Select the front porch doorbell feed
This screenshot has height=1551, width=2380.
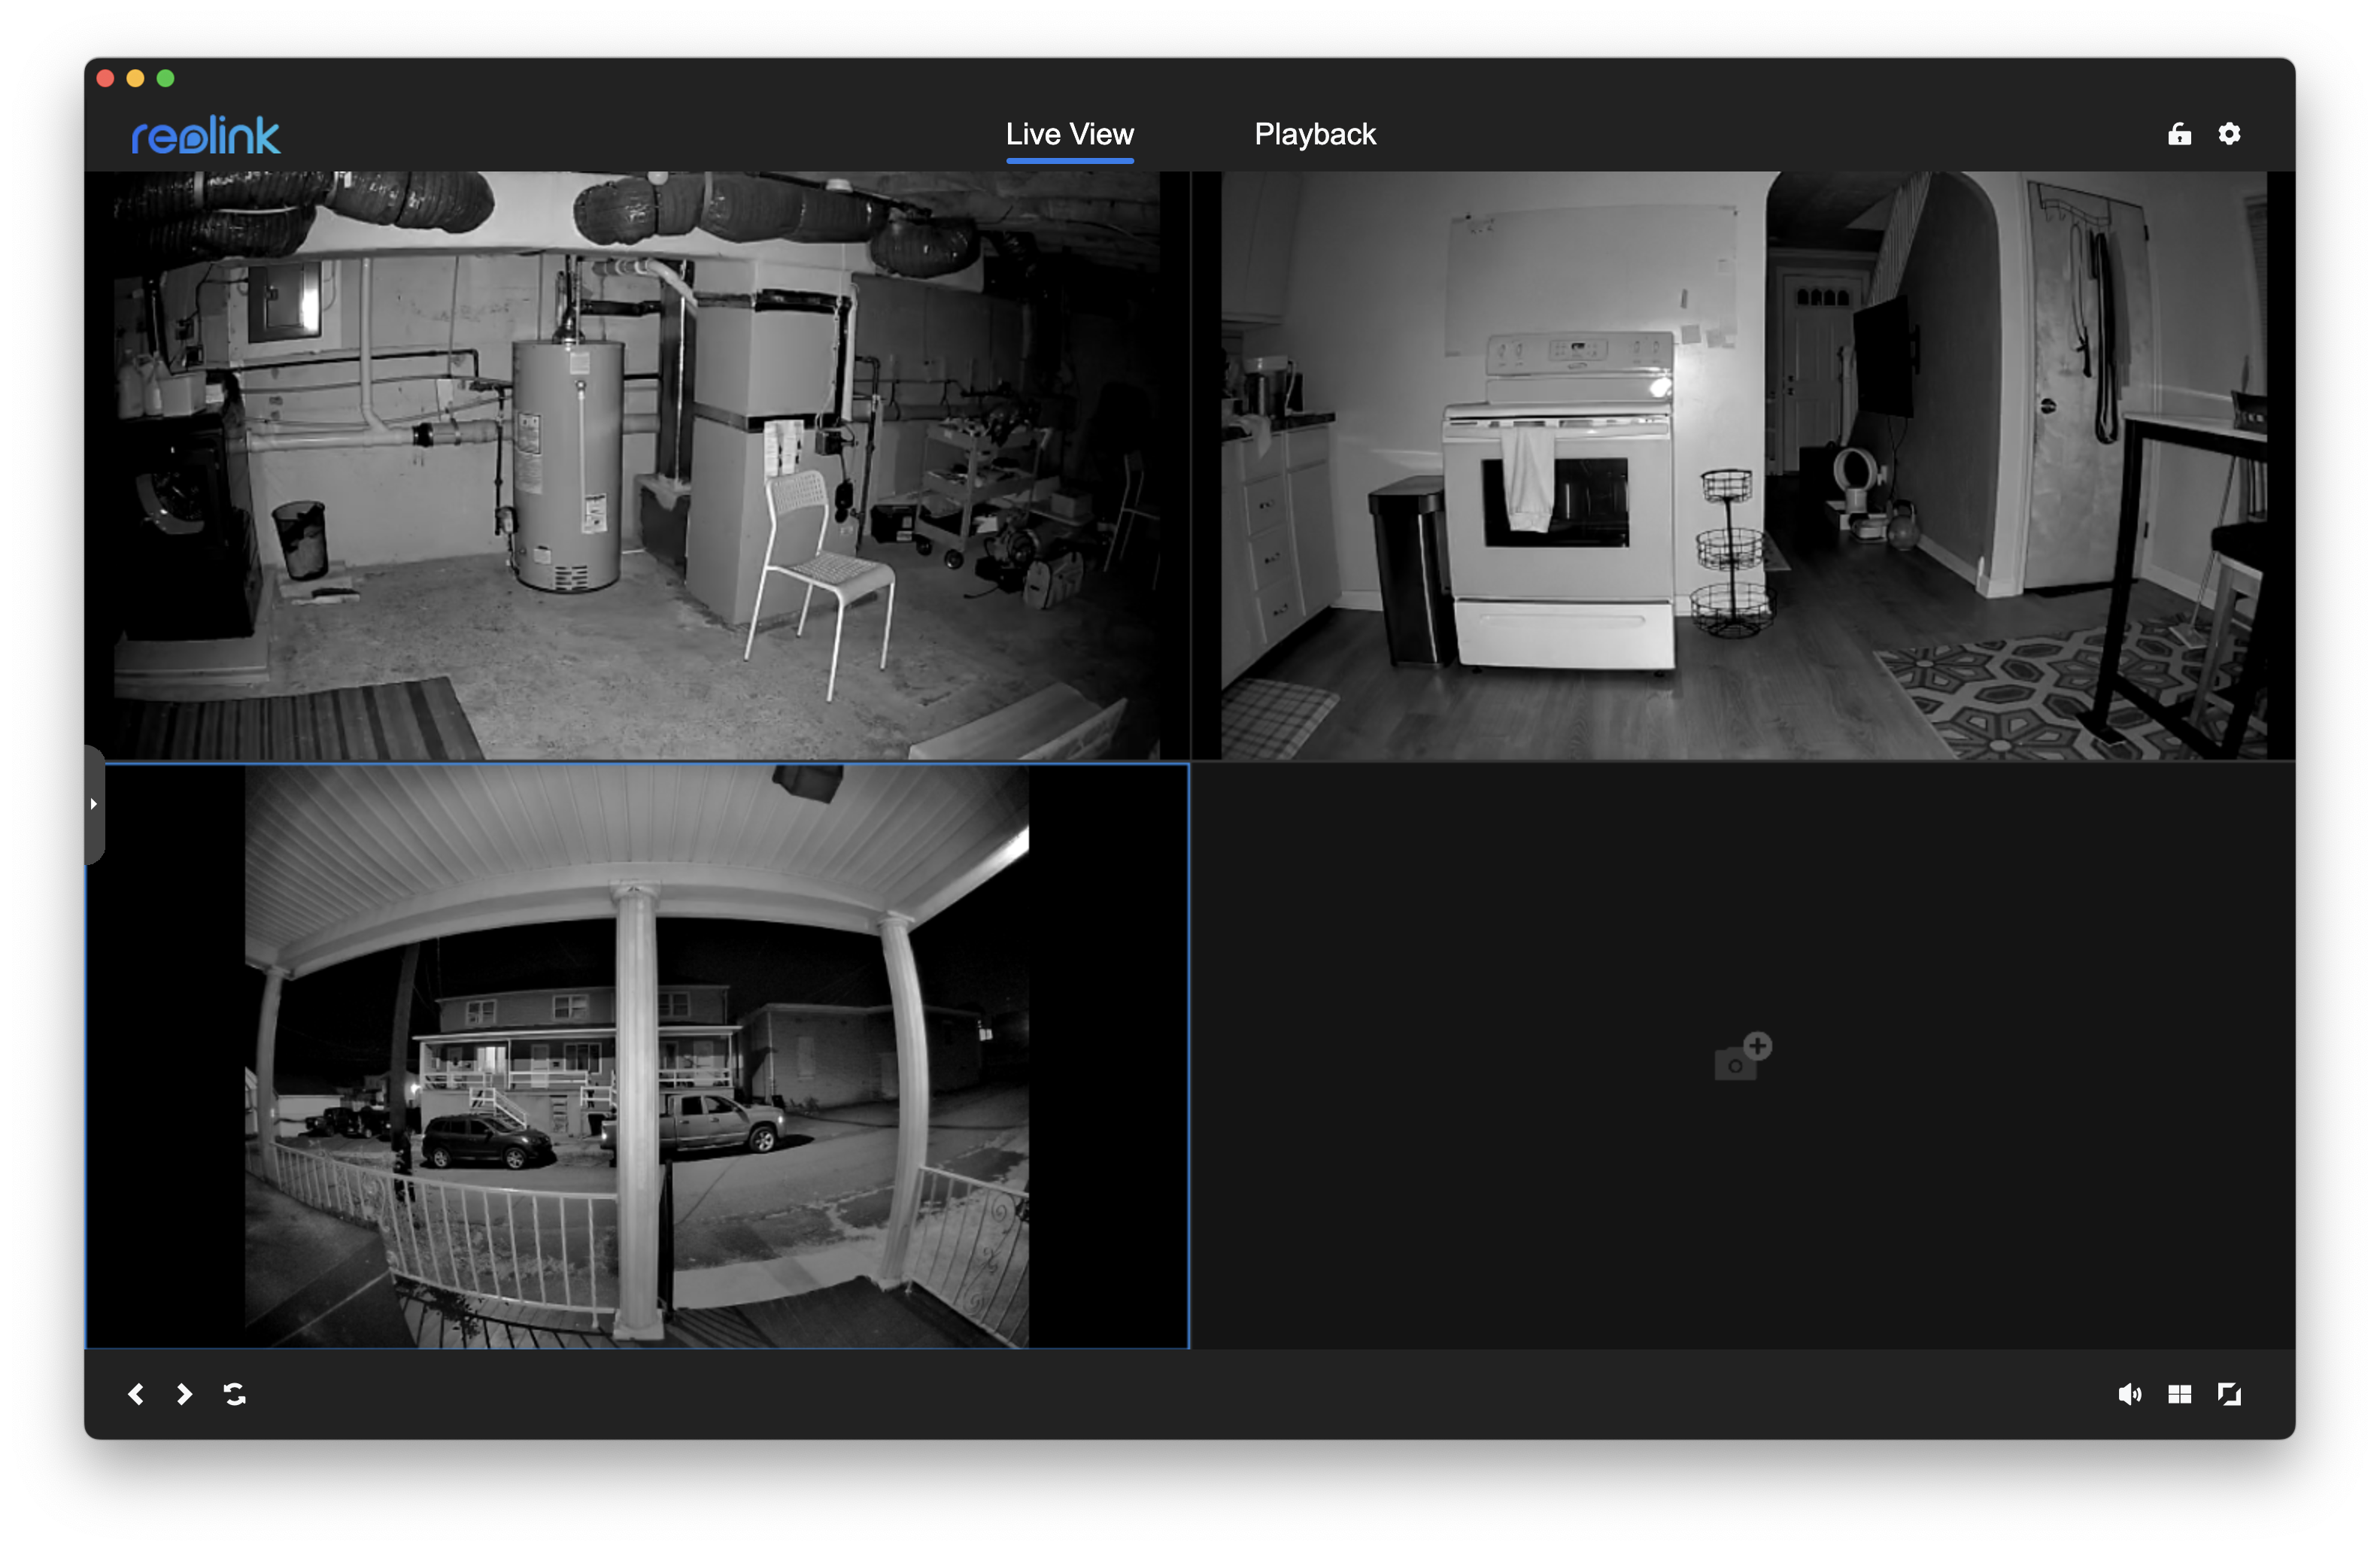coord(636,1056)
